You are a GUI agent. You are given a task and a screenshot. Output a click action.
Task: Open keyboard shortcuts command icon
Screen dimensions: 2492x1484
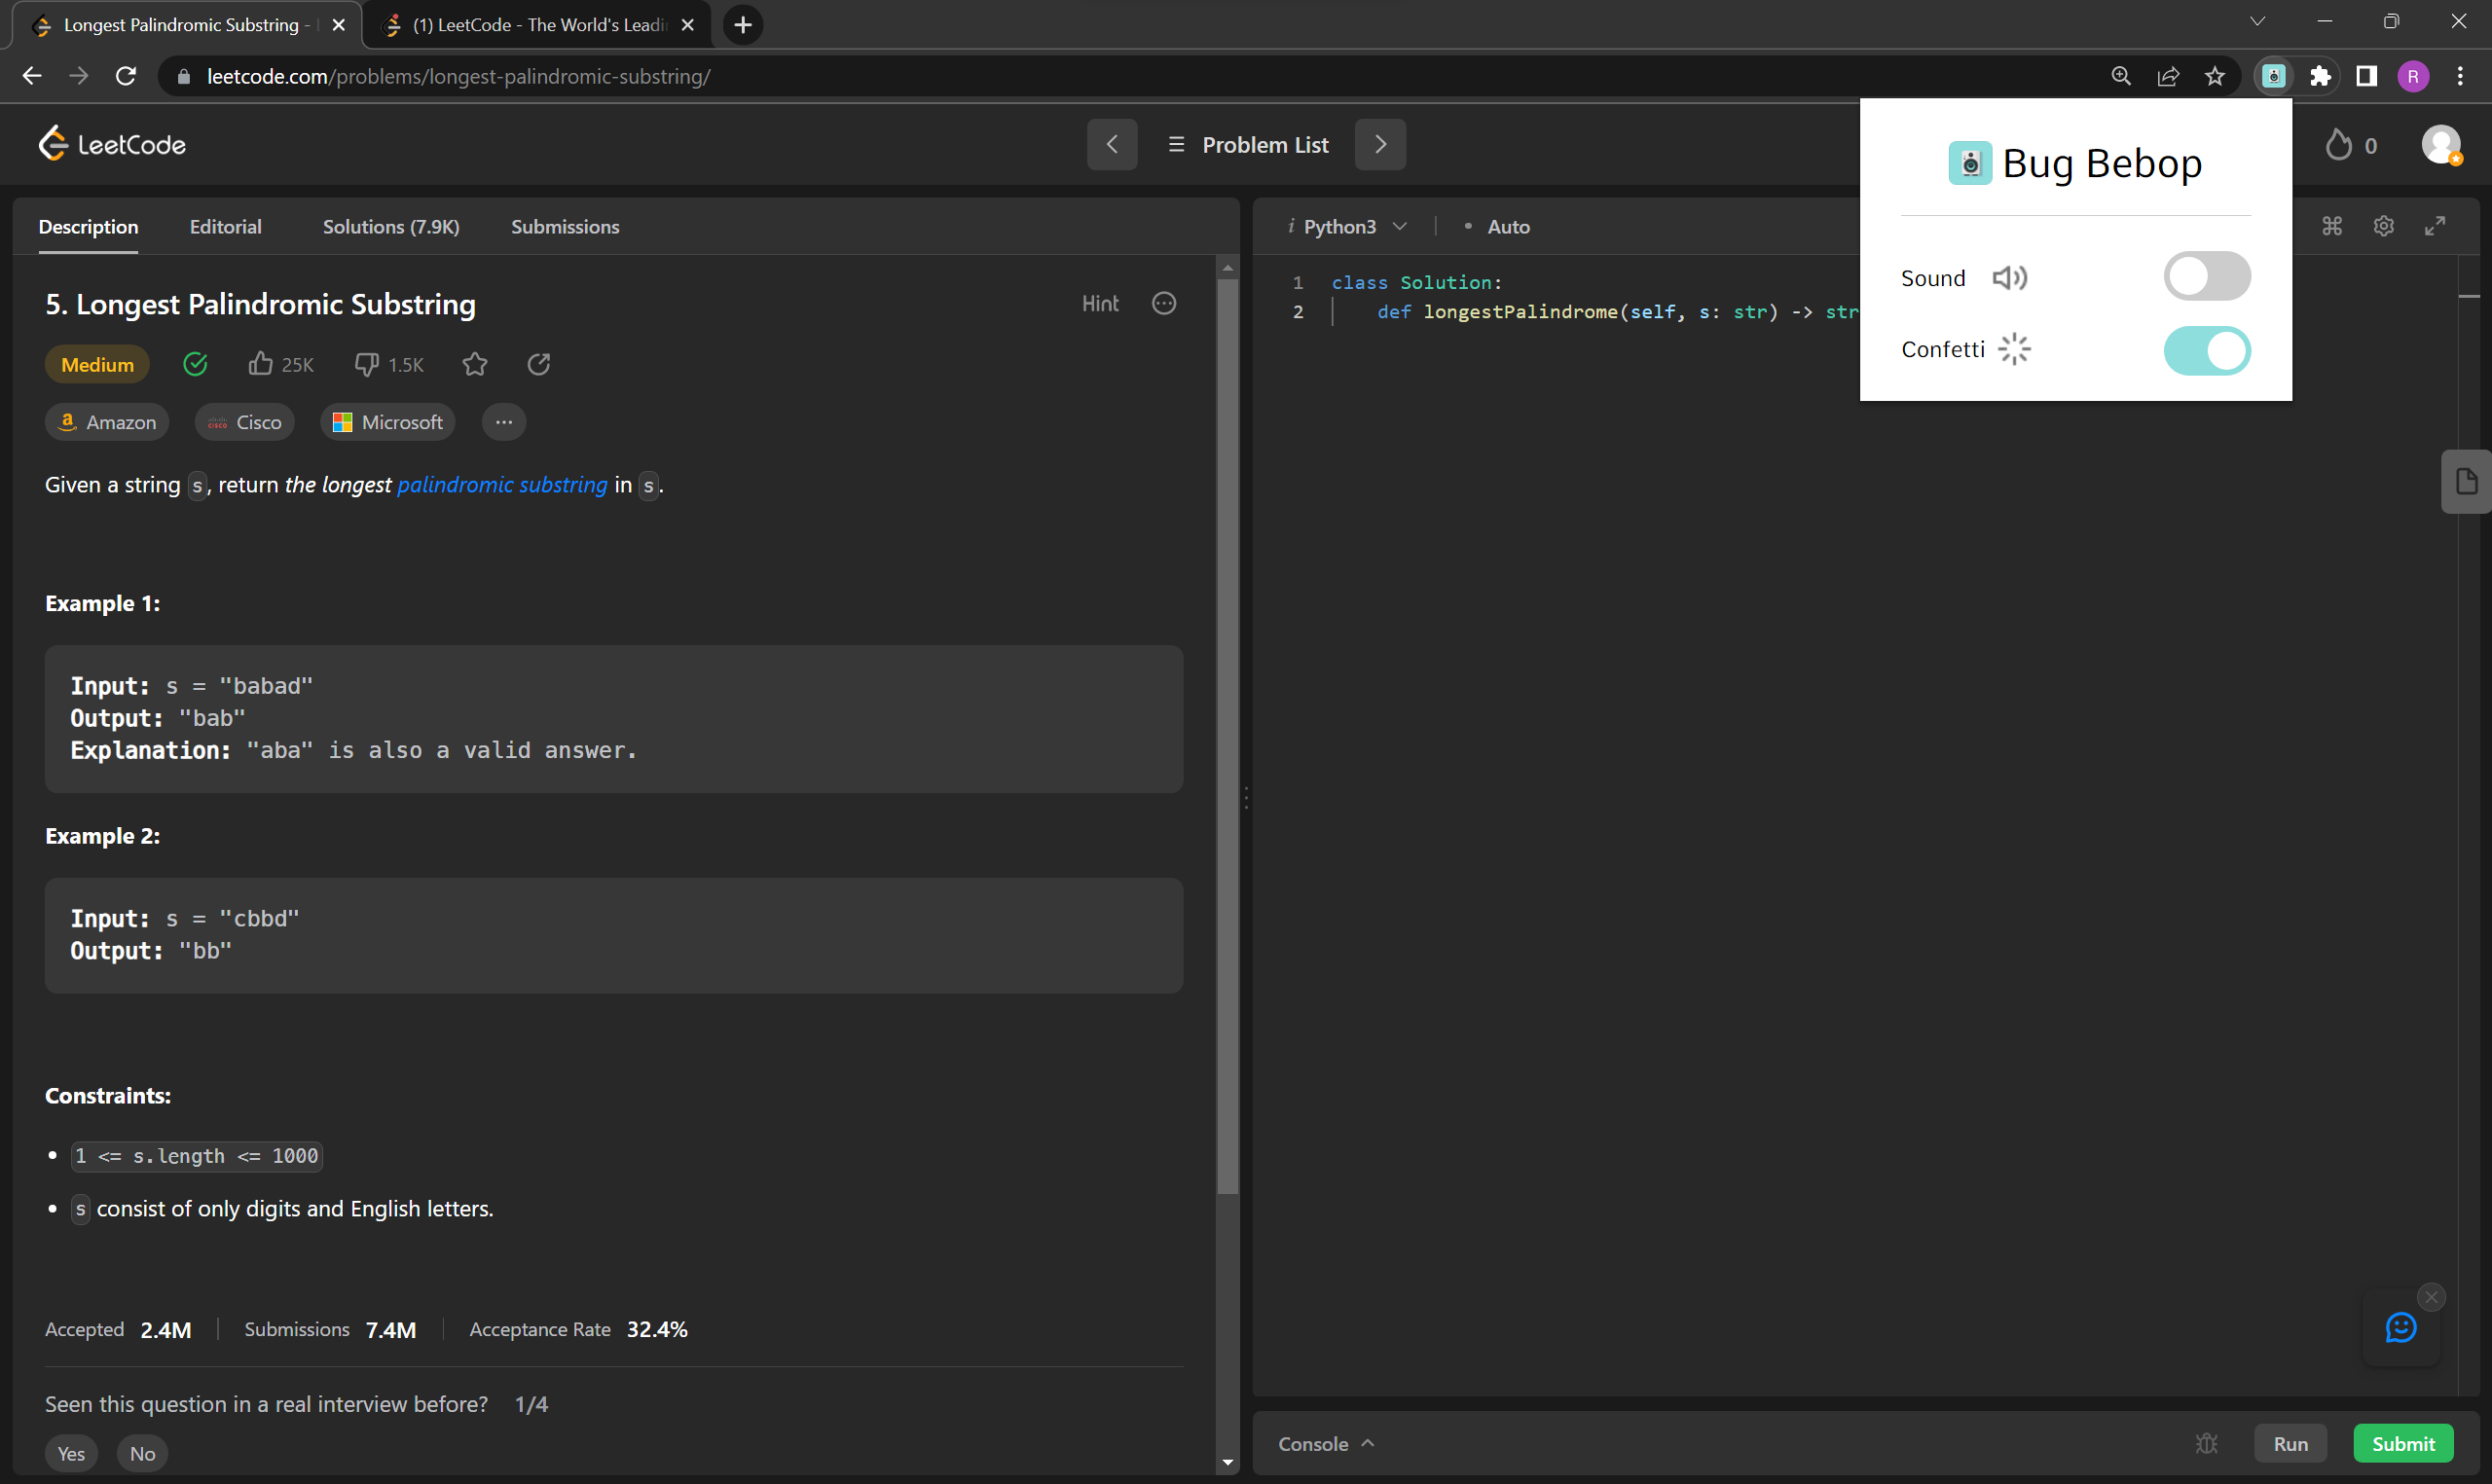(2332, 226)
